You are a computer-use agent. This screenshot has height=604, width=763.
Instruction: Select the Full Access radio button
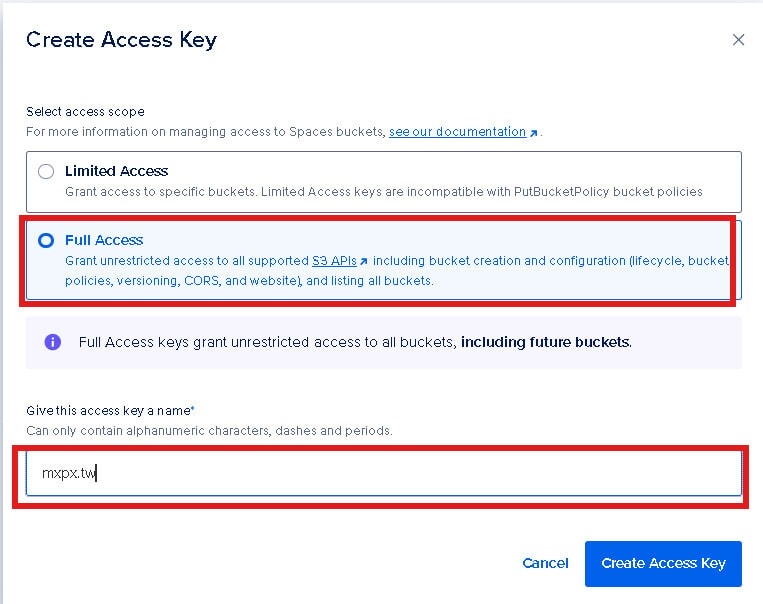click(x=46, y=240)
